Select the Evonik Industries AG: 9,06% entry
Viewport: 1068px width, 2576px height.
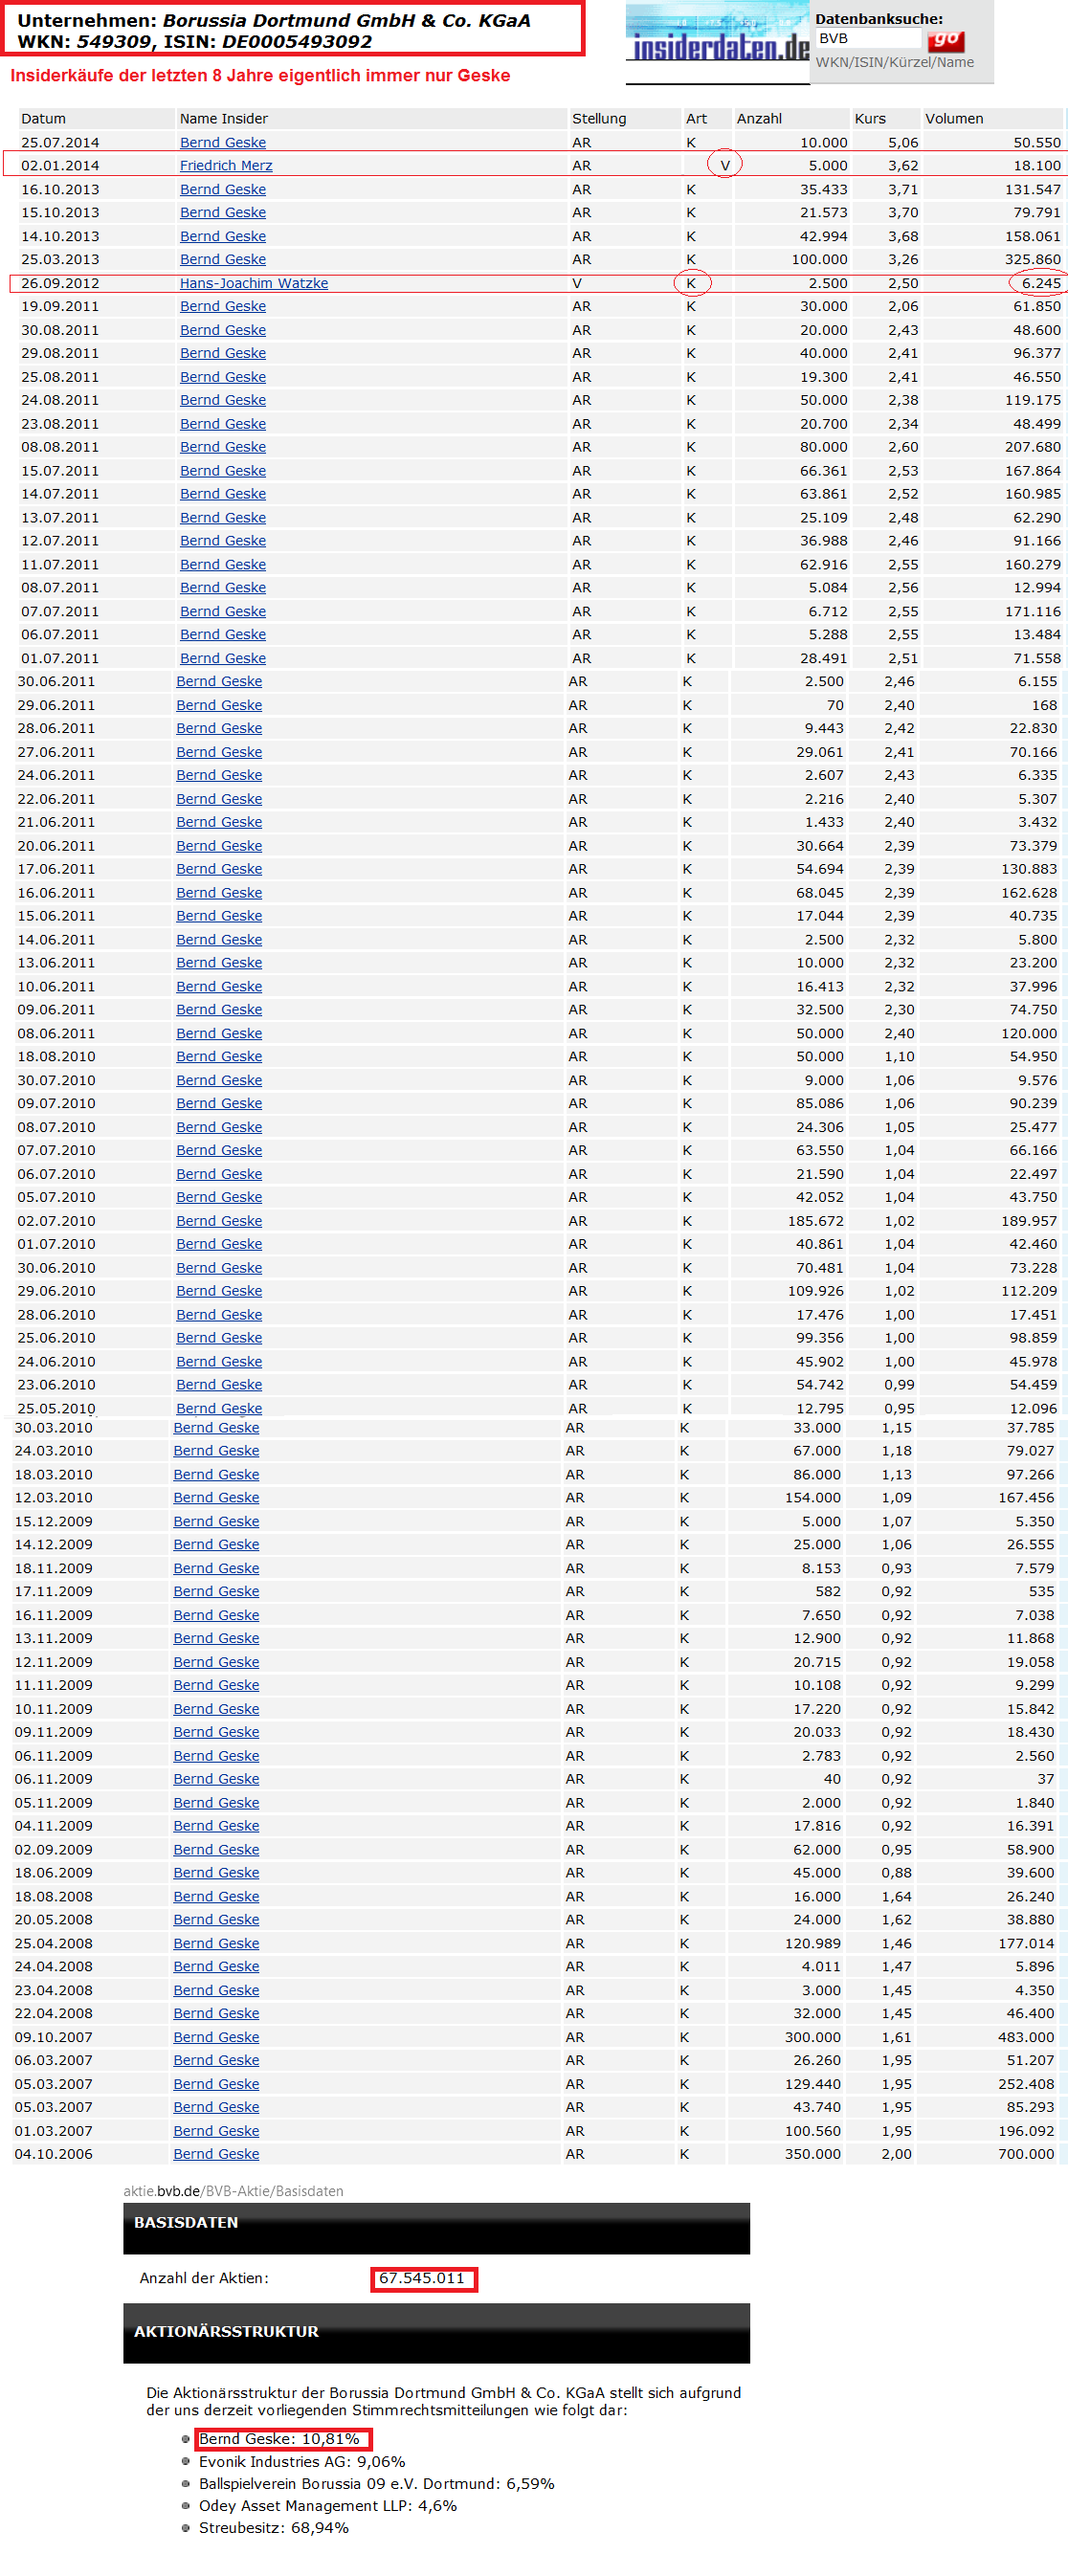[302, 2462]
